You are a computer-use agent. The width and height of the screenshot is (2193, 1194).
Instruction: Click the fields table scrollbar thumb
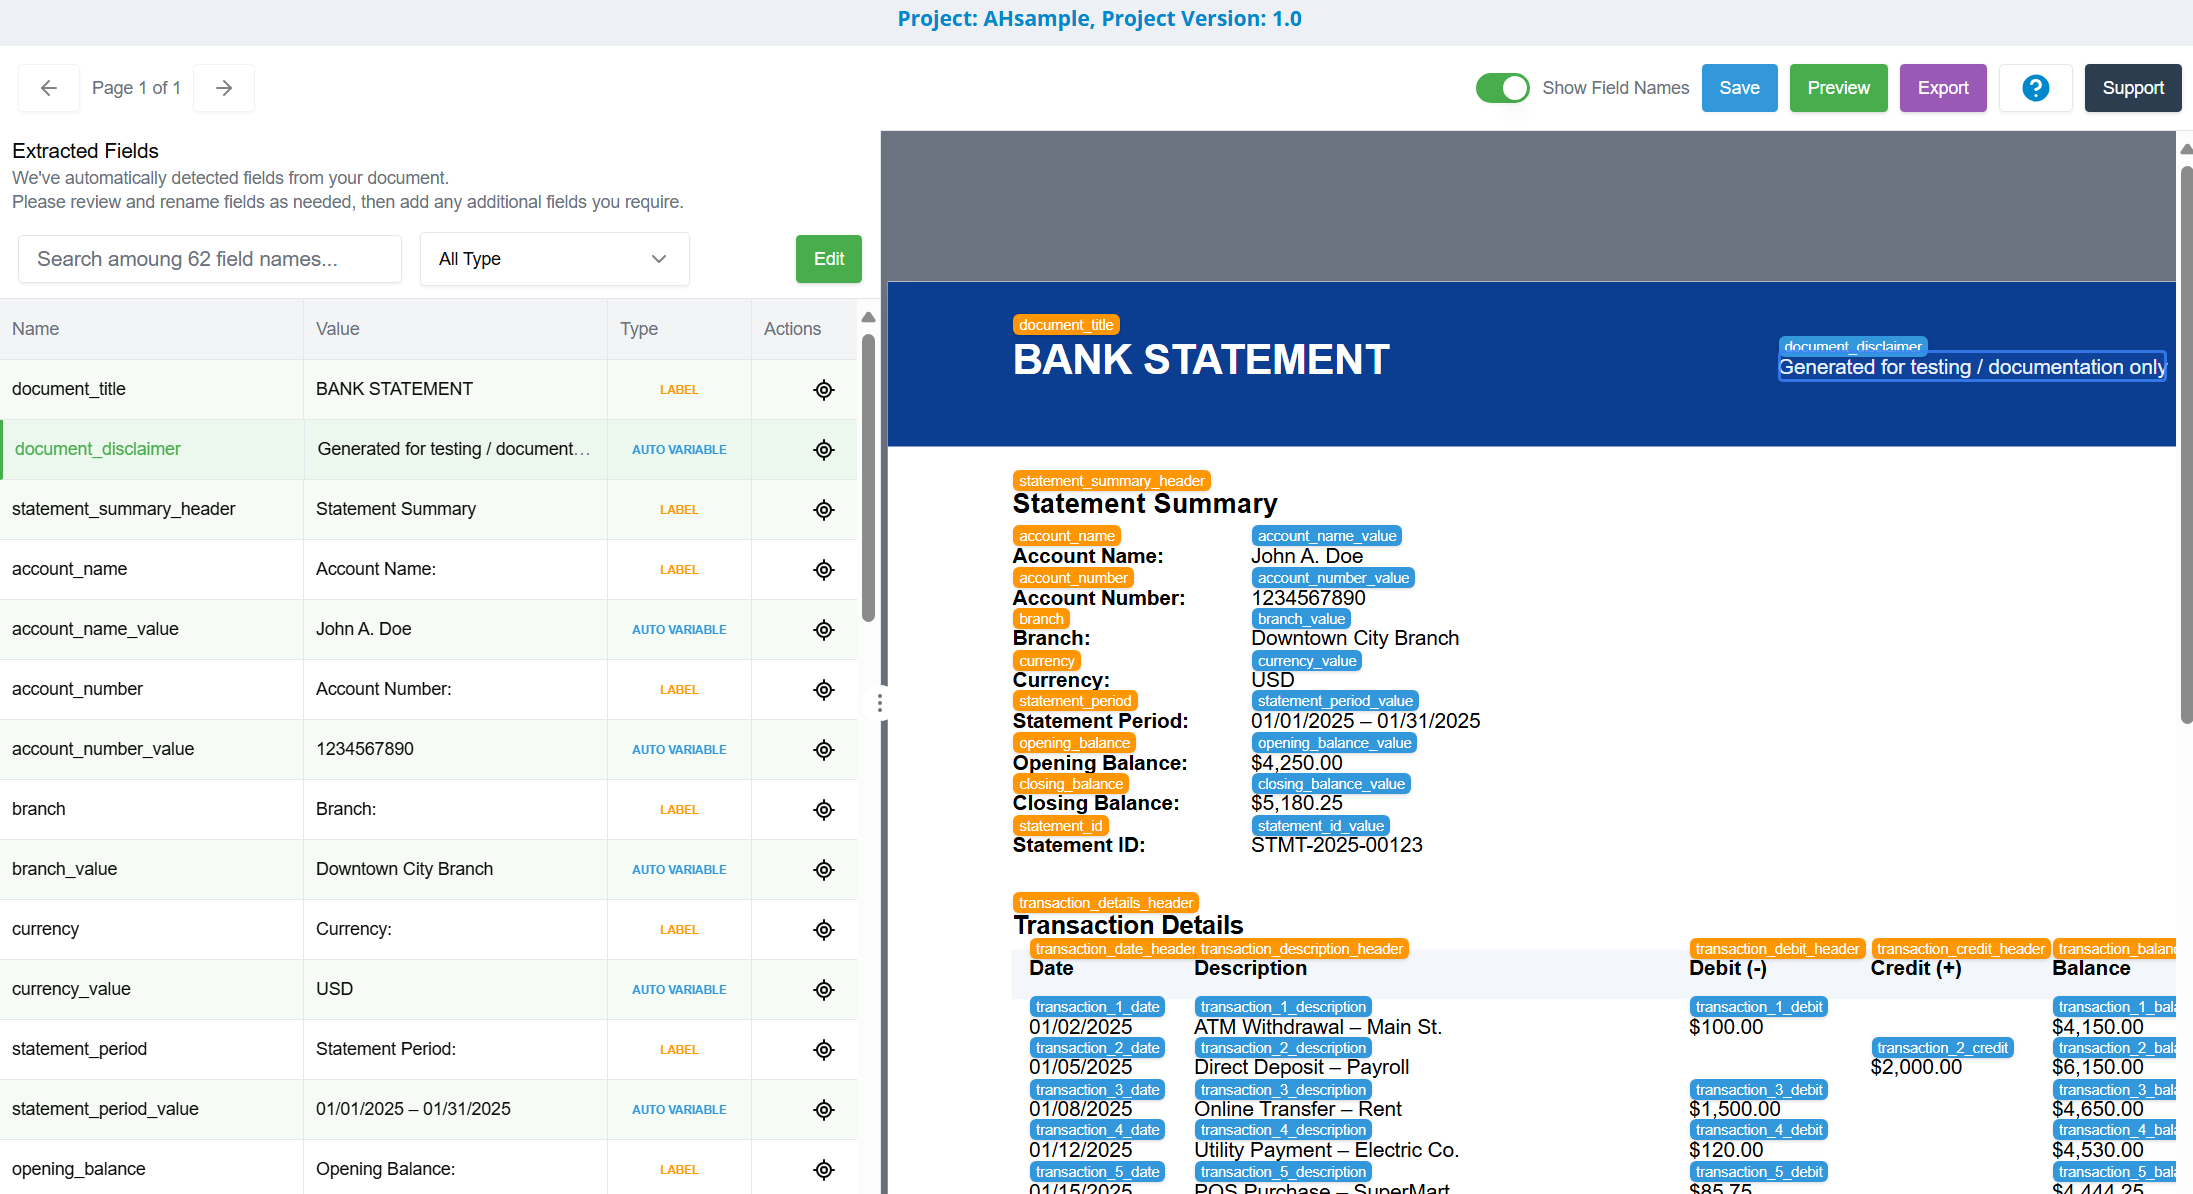[x=868, y=480]
